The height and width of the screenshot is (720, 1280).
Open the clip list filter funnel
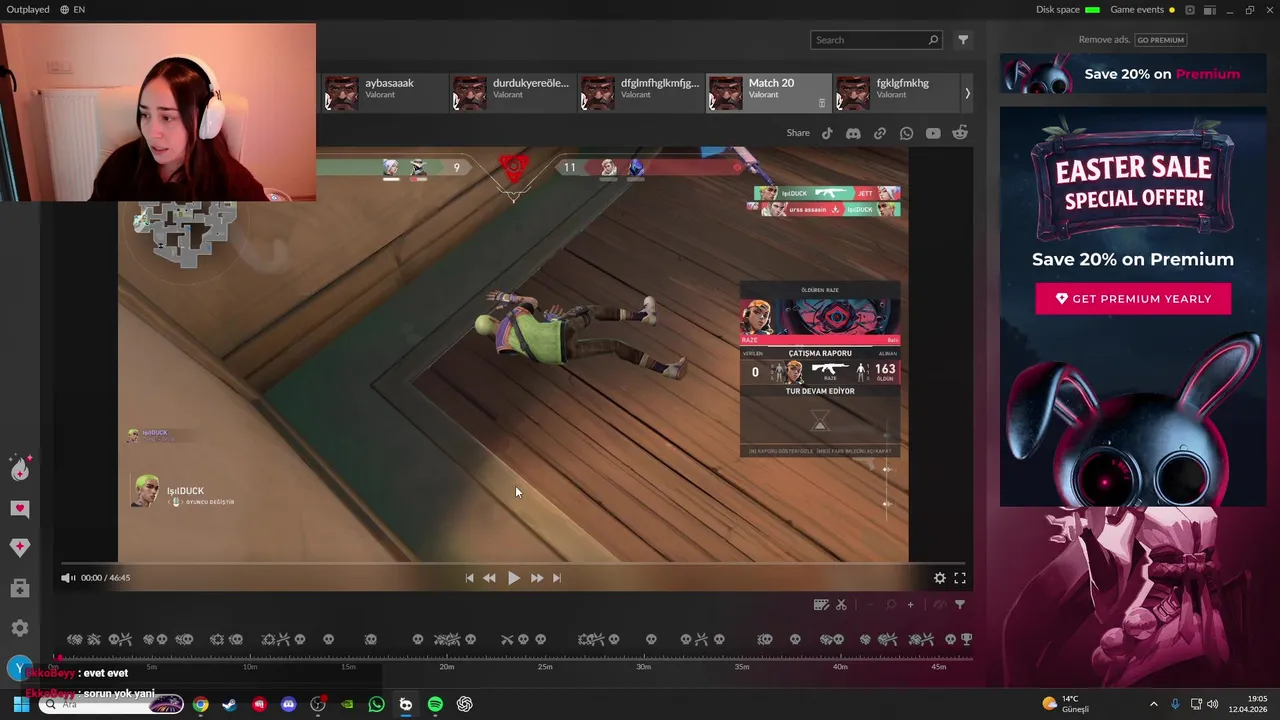[x=963, y=40]
